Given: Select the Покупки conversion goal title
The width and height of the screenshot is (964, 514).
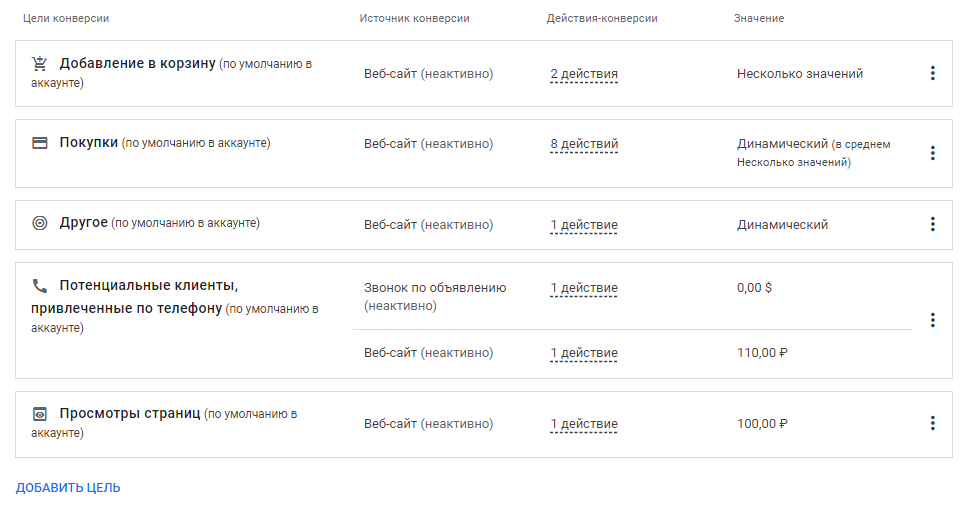Looking at the screenshot, I should (89, 143).
